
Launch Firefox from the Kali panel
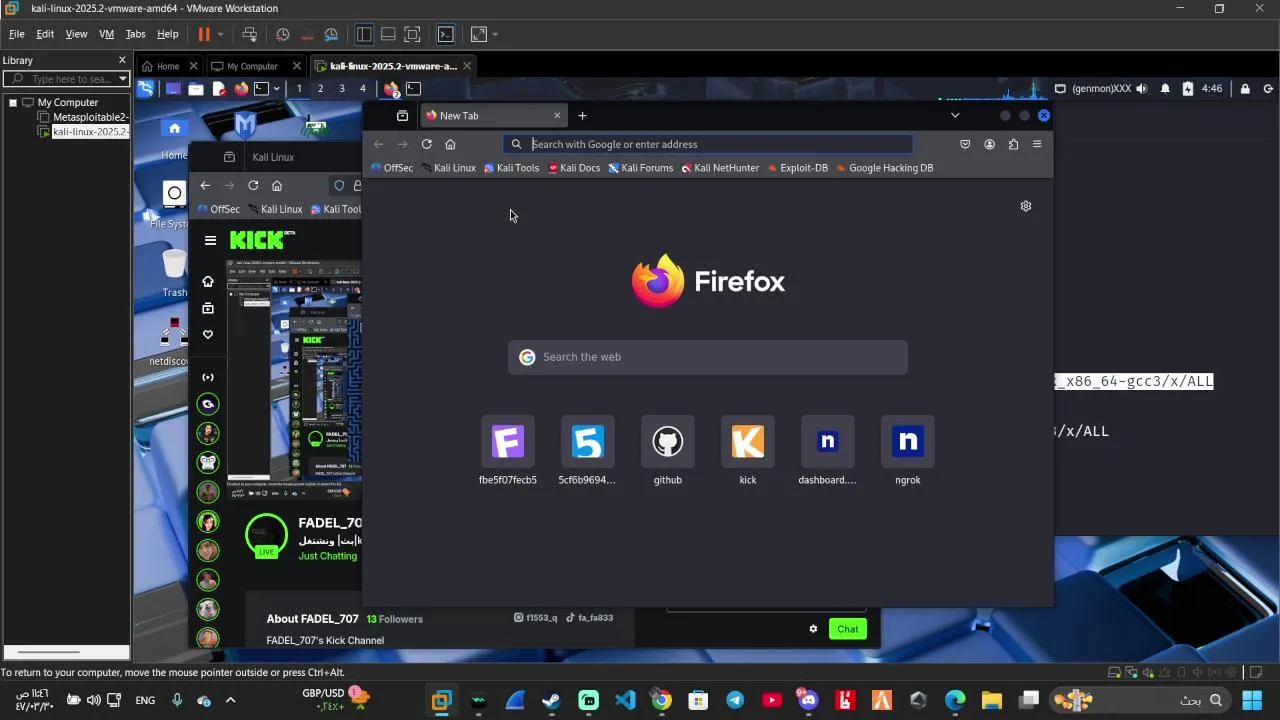pos(241,88)
